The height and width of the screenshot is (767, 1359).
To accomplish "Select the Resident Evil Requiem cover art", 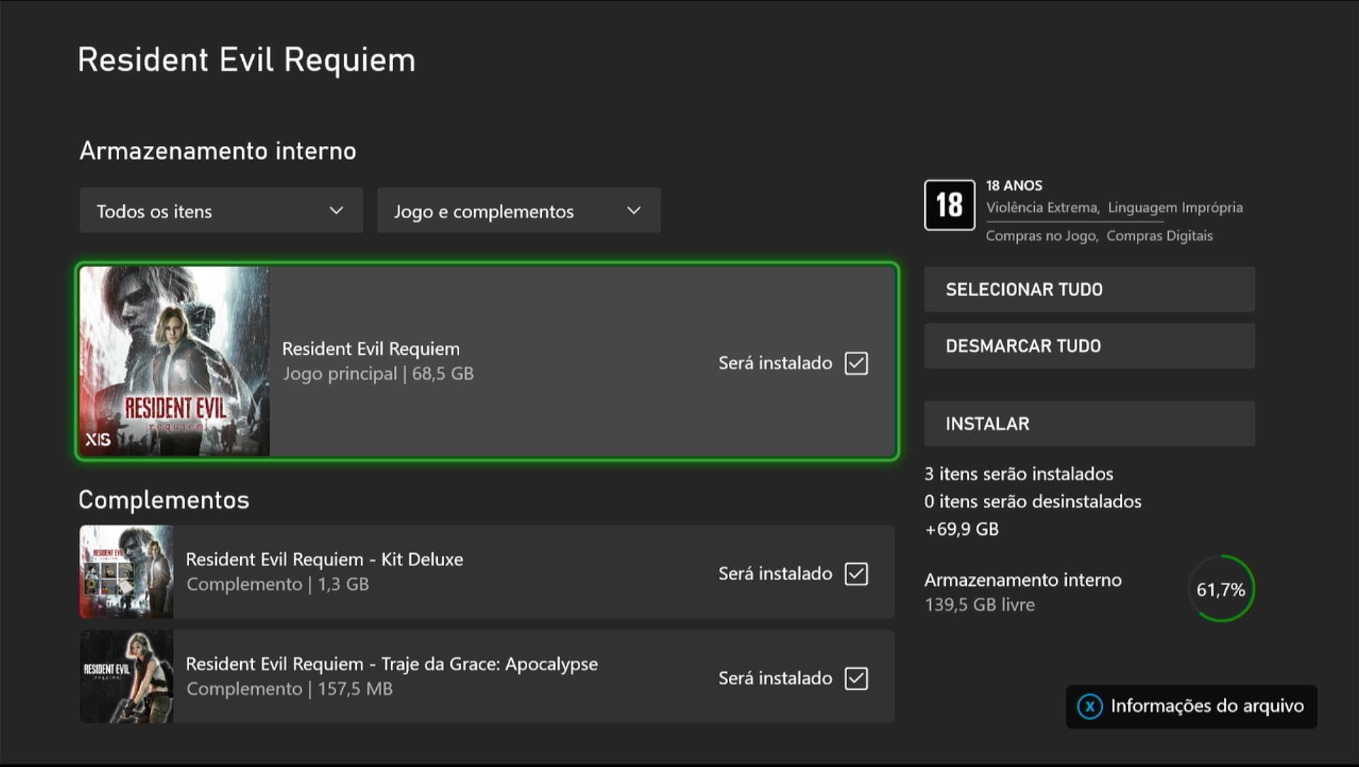I will [174, 361].
